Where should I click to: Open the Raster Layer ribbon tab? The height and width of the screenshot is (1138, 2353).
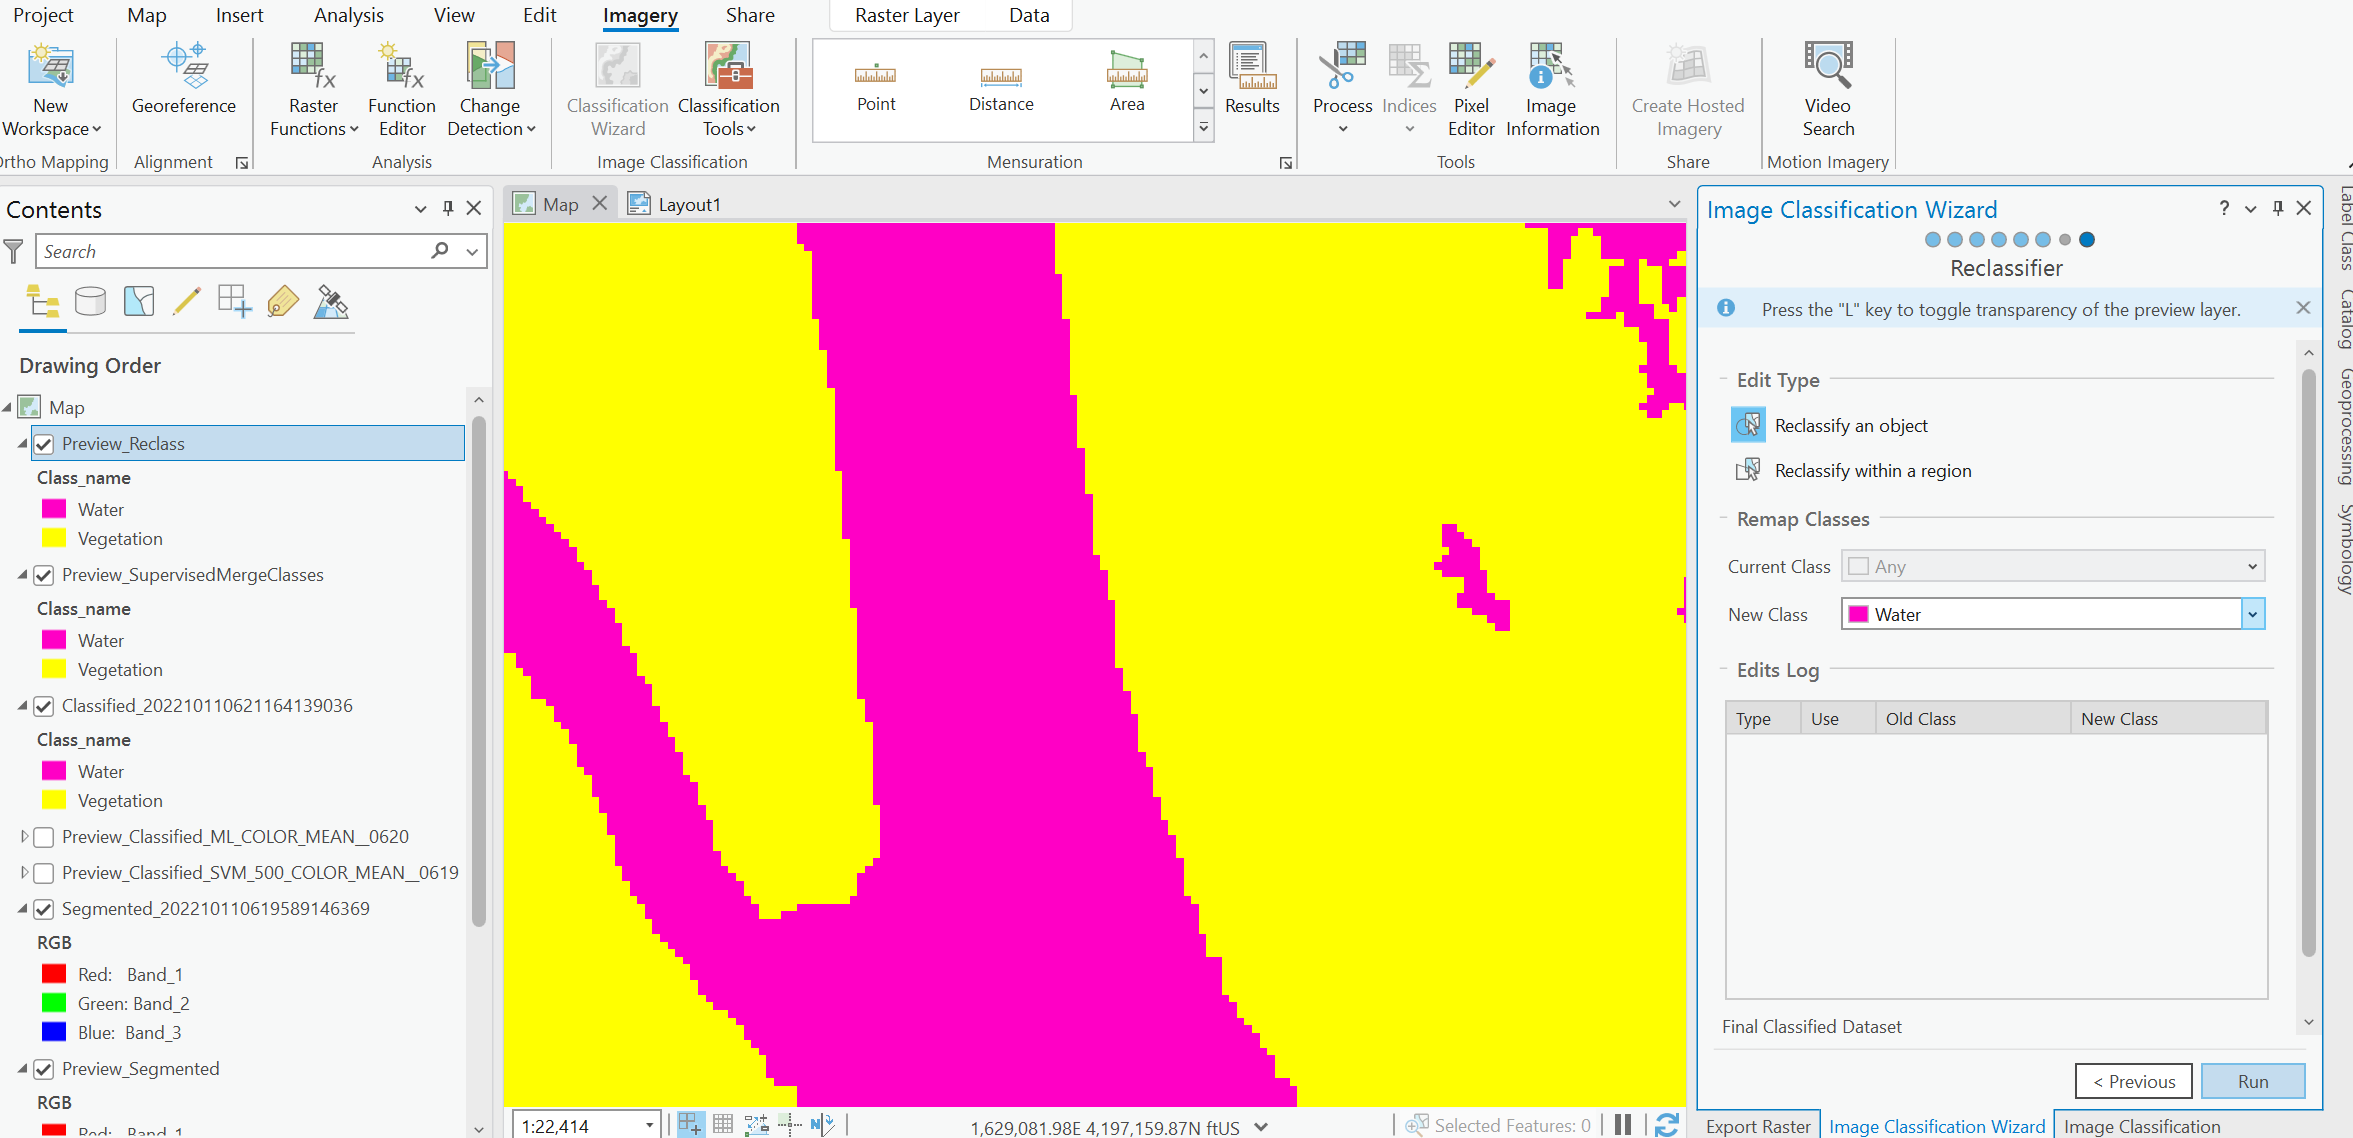(906, 15)
